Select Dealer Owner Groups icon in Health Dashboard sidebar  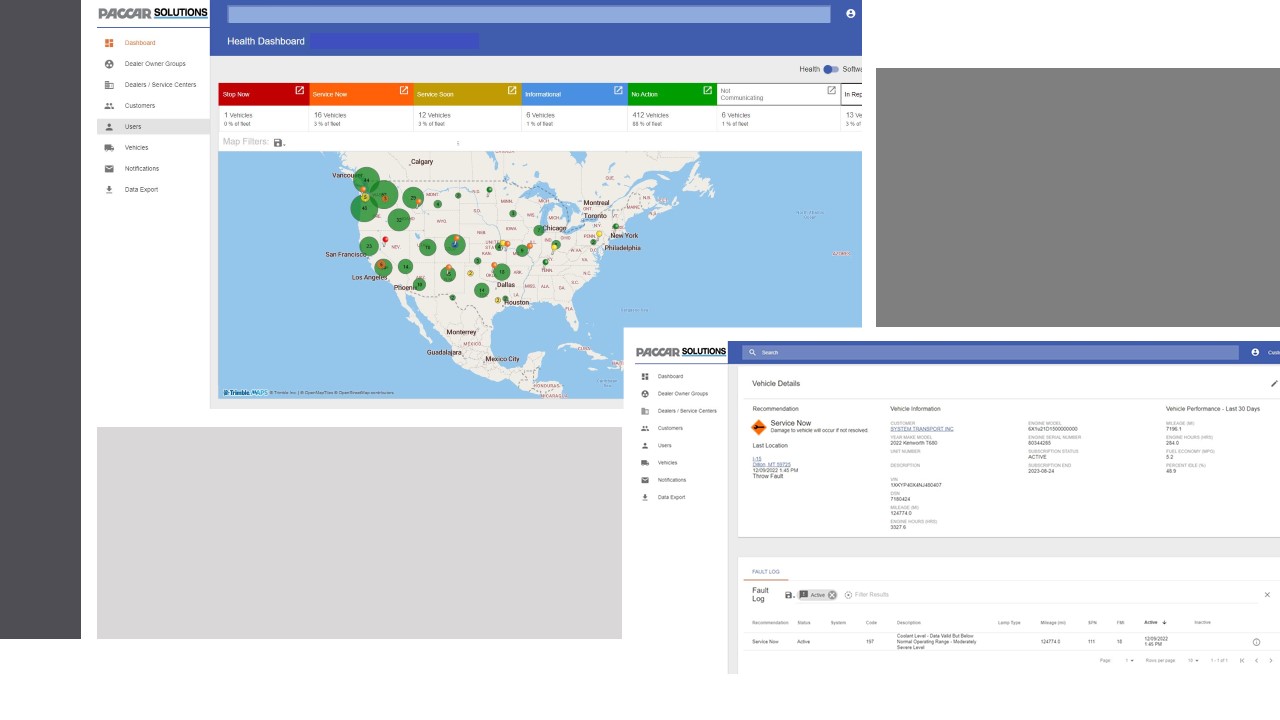[x=109, y=64]
